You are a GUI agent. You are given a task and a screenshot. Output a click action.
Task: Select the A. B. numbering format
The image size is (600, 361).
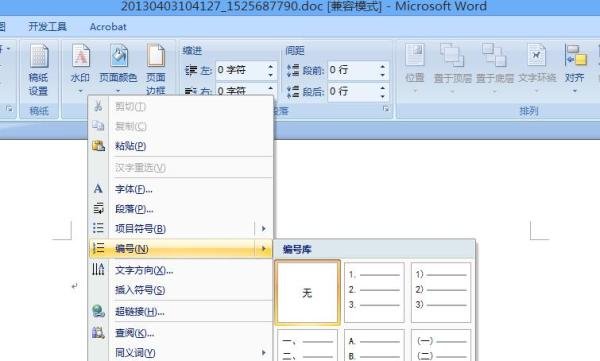pos(374,345)
